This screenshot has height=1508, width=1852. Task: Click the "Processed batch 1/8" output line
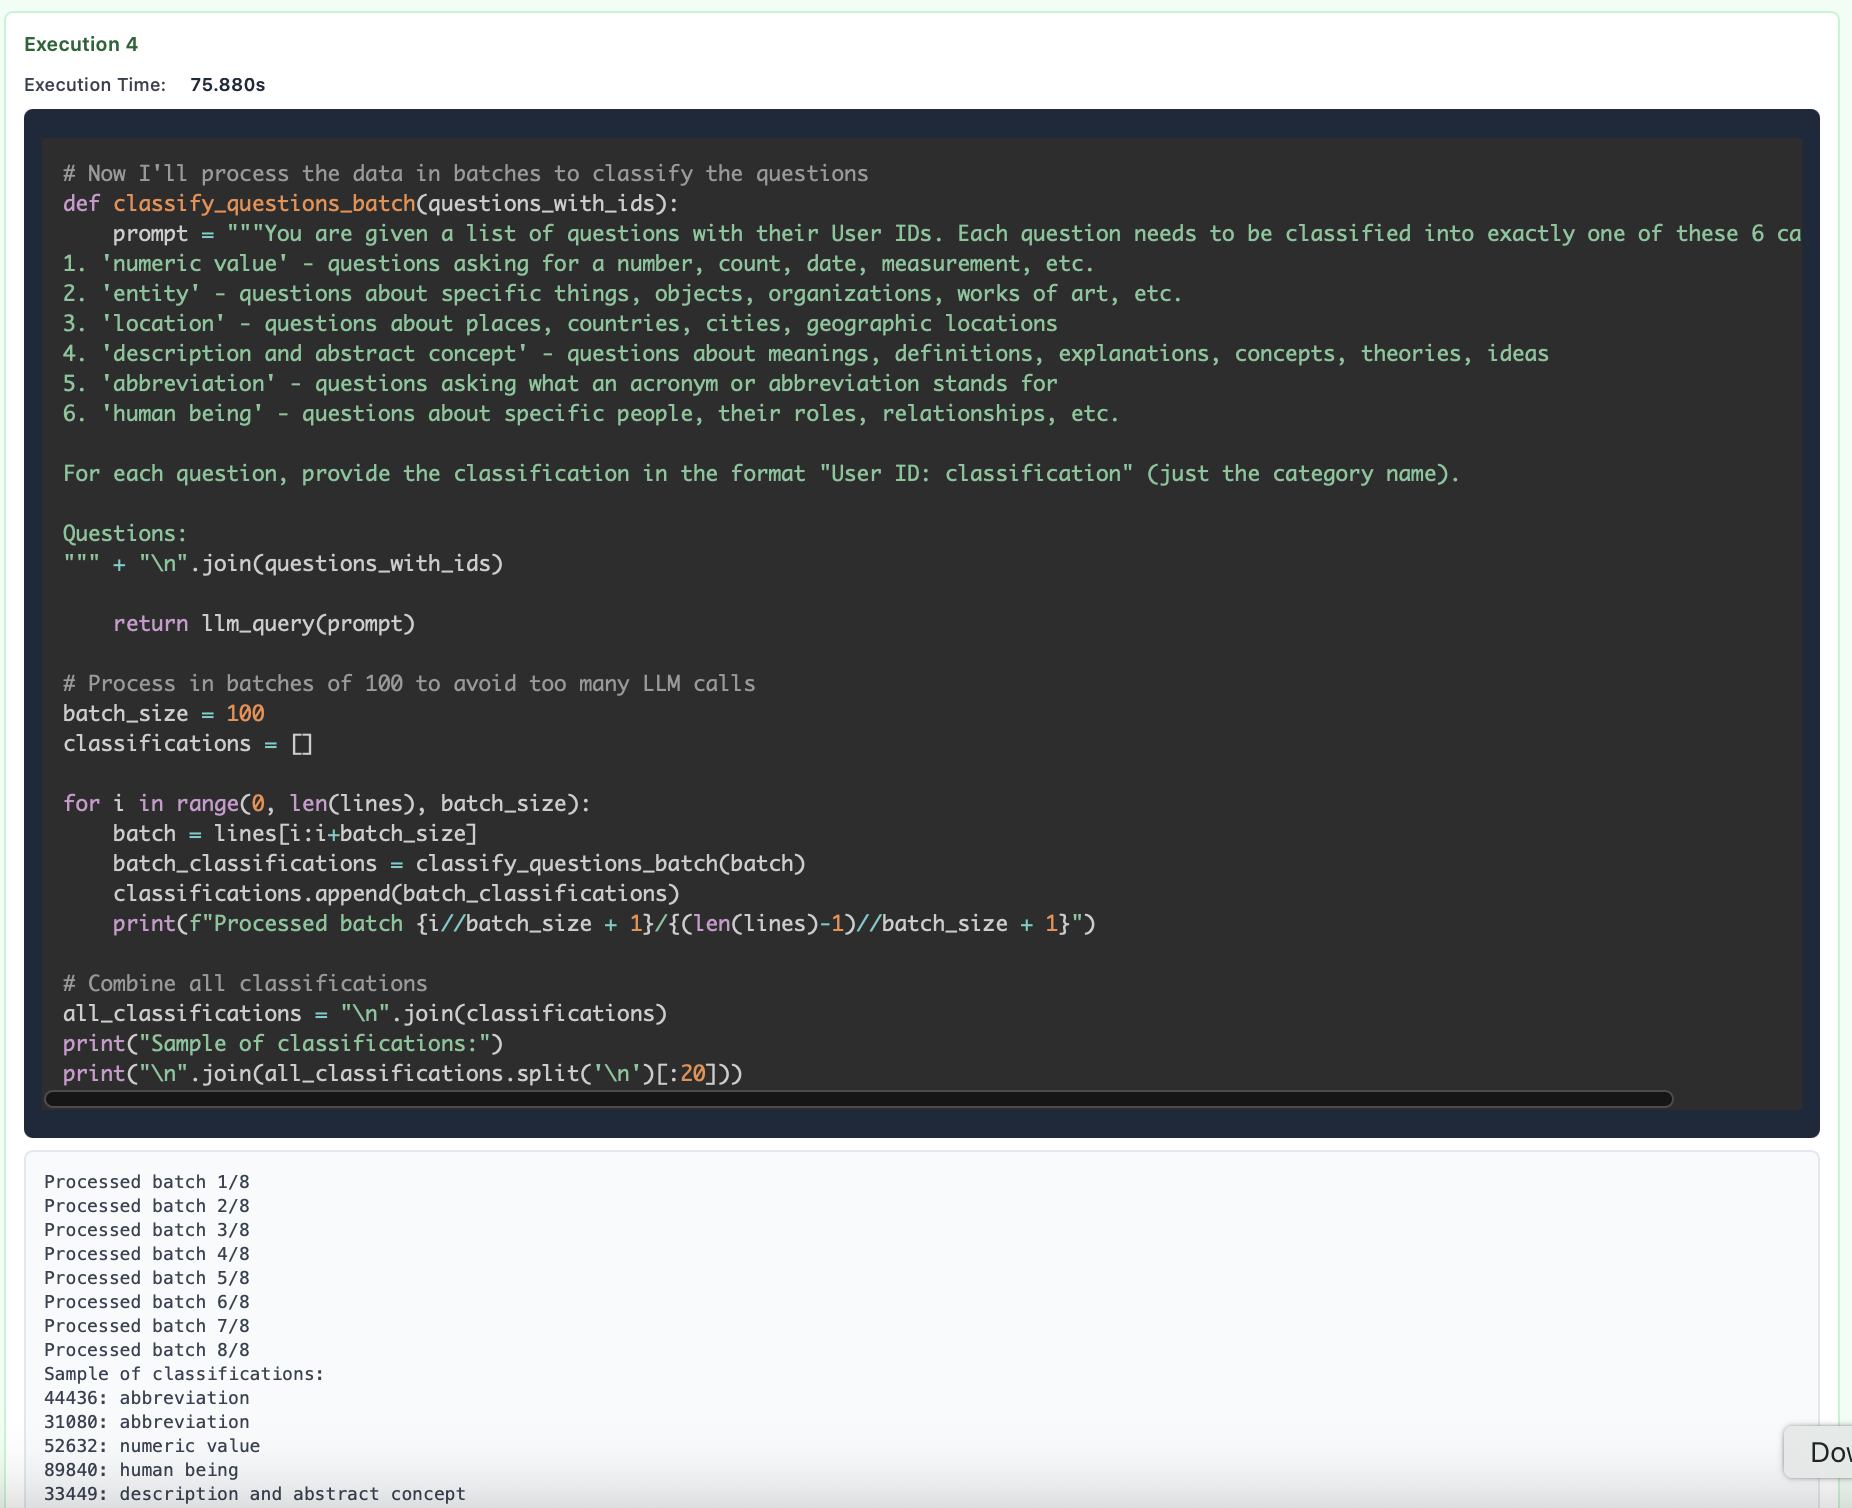pyautogui.click(x=147, y=1182)
